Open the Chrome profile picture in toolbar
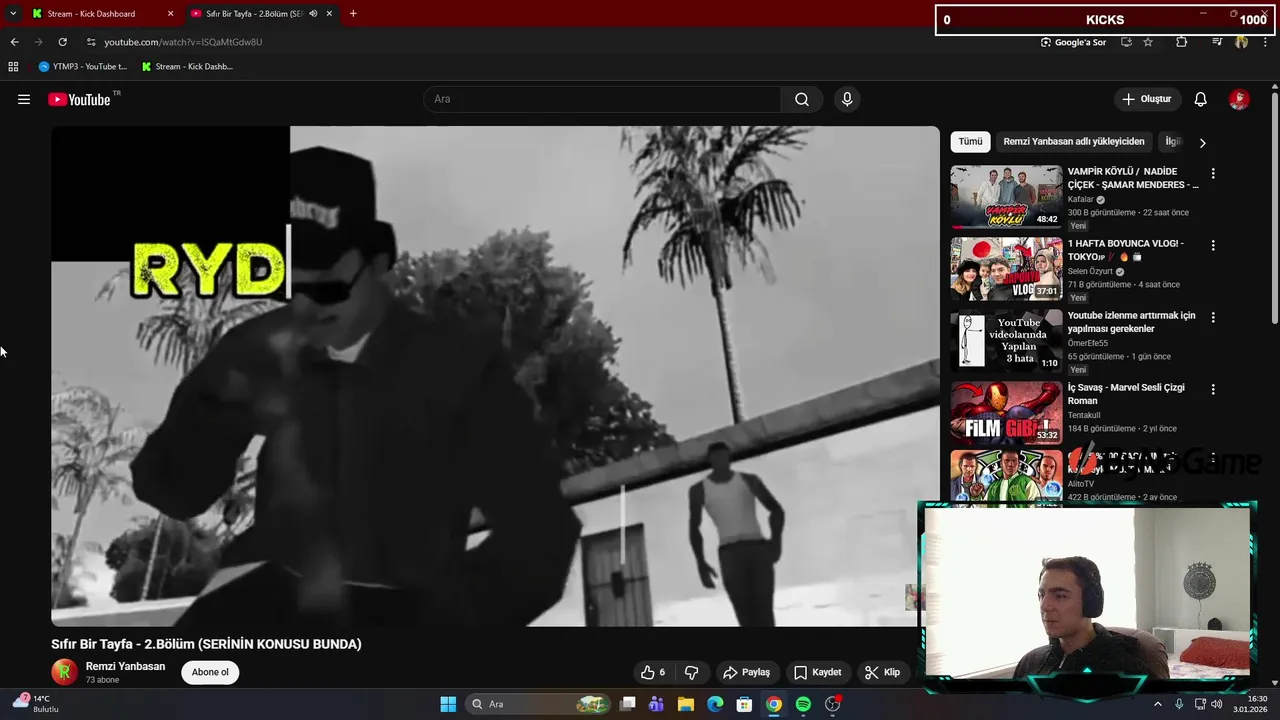Image resolution: width=1280 pixels, height=720 pixels. click(x=1241, y=42)
